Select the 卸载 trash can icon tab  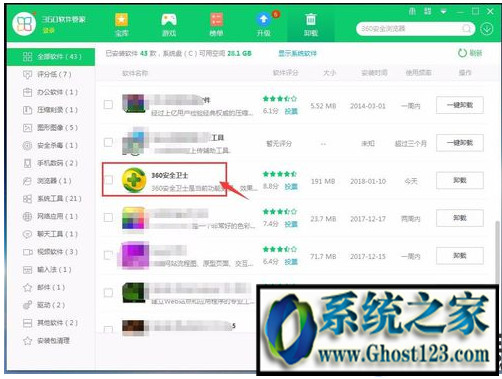coord(311,24)
